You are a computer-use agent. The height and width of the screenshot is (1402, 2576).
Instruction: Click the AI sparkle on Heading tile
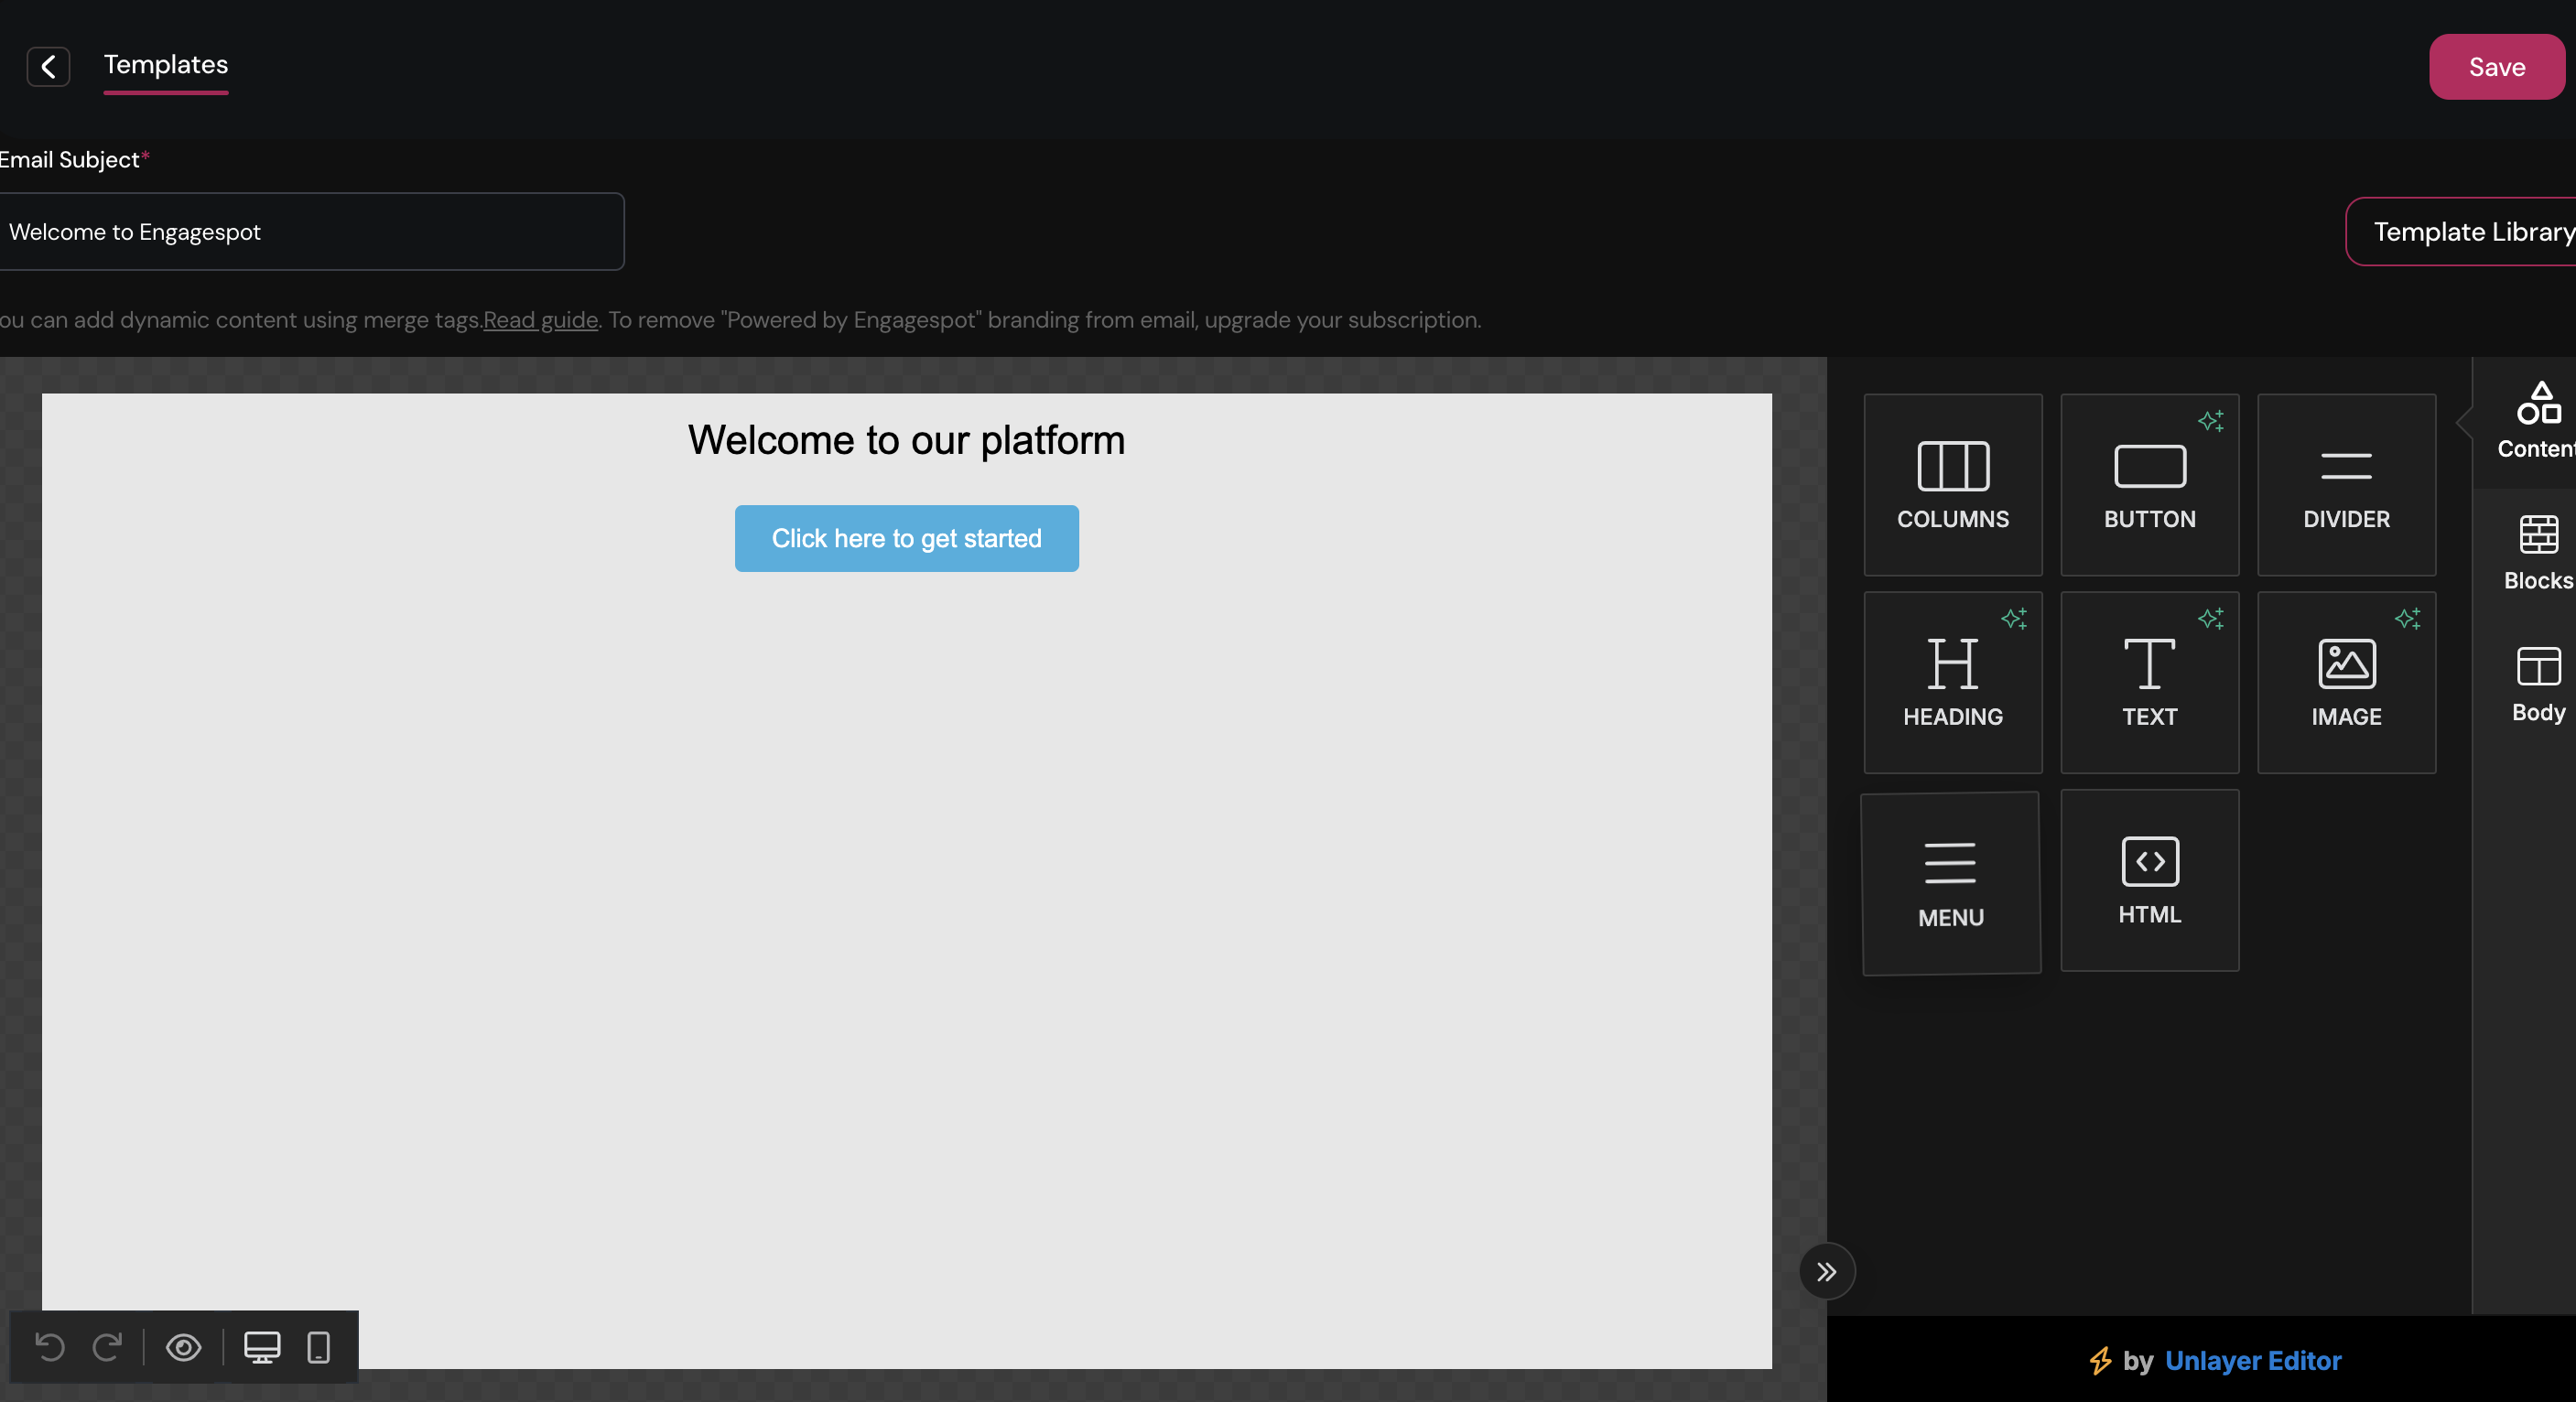coord(2014,619)
